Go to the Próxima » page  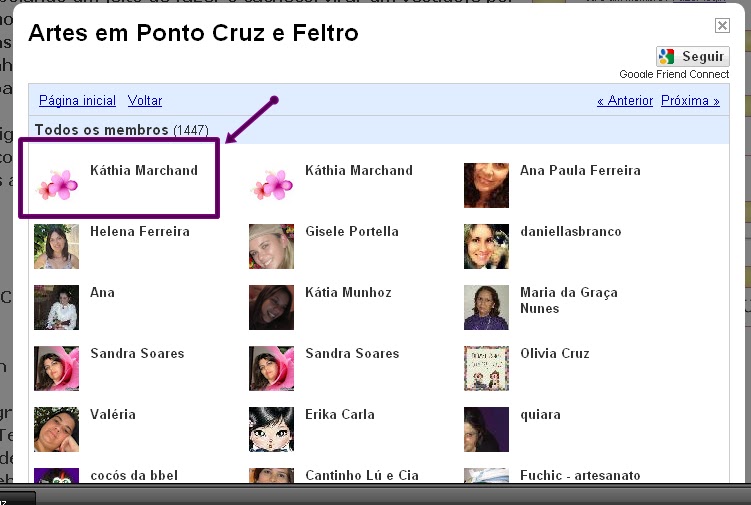[690, 101]
